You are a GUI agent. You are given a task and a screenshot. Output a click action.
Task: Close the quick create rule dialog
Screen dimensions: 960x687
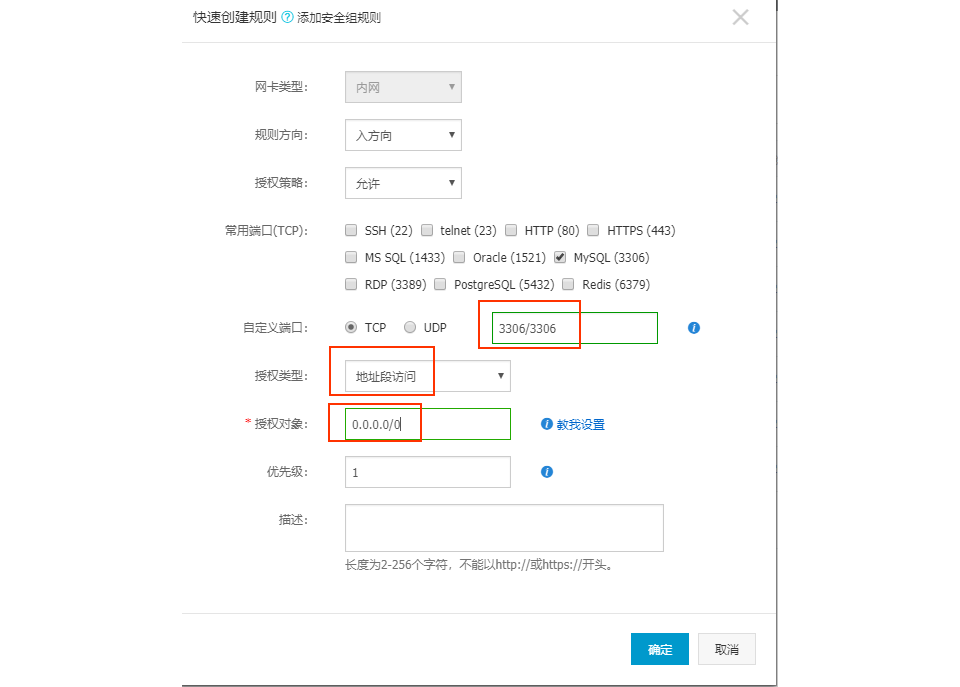click(740, 17)
